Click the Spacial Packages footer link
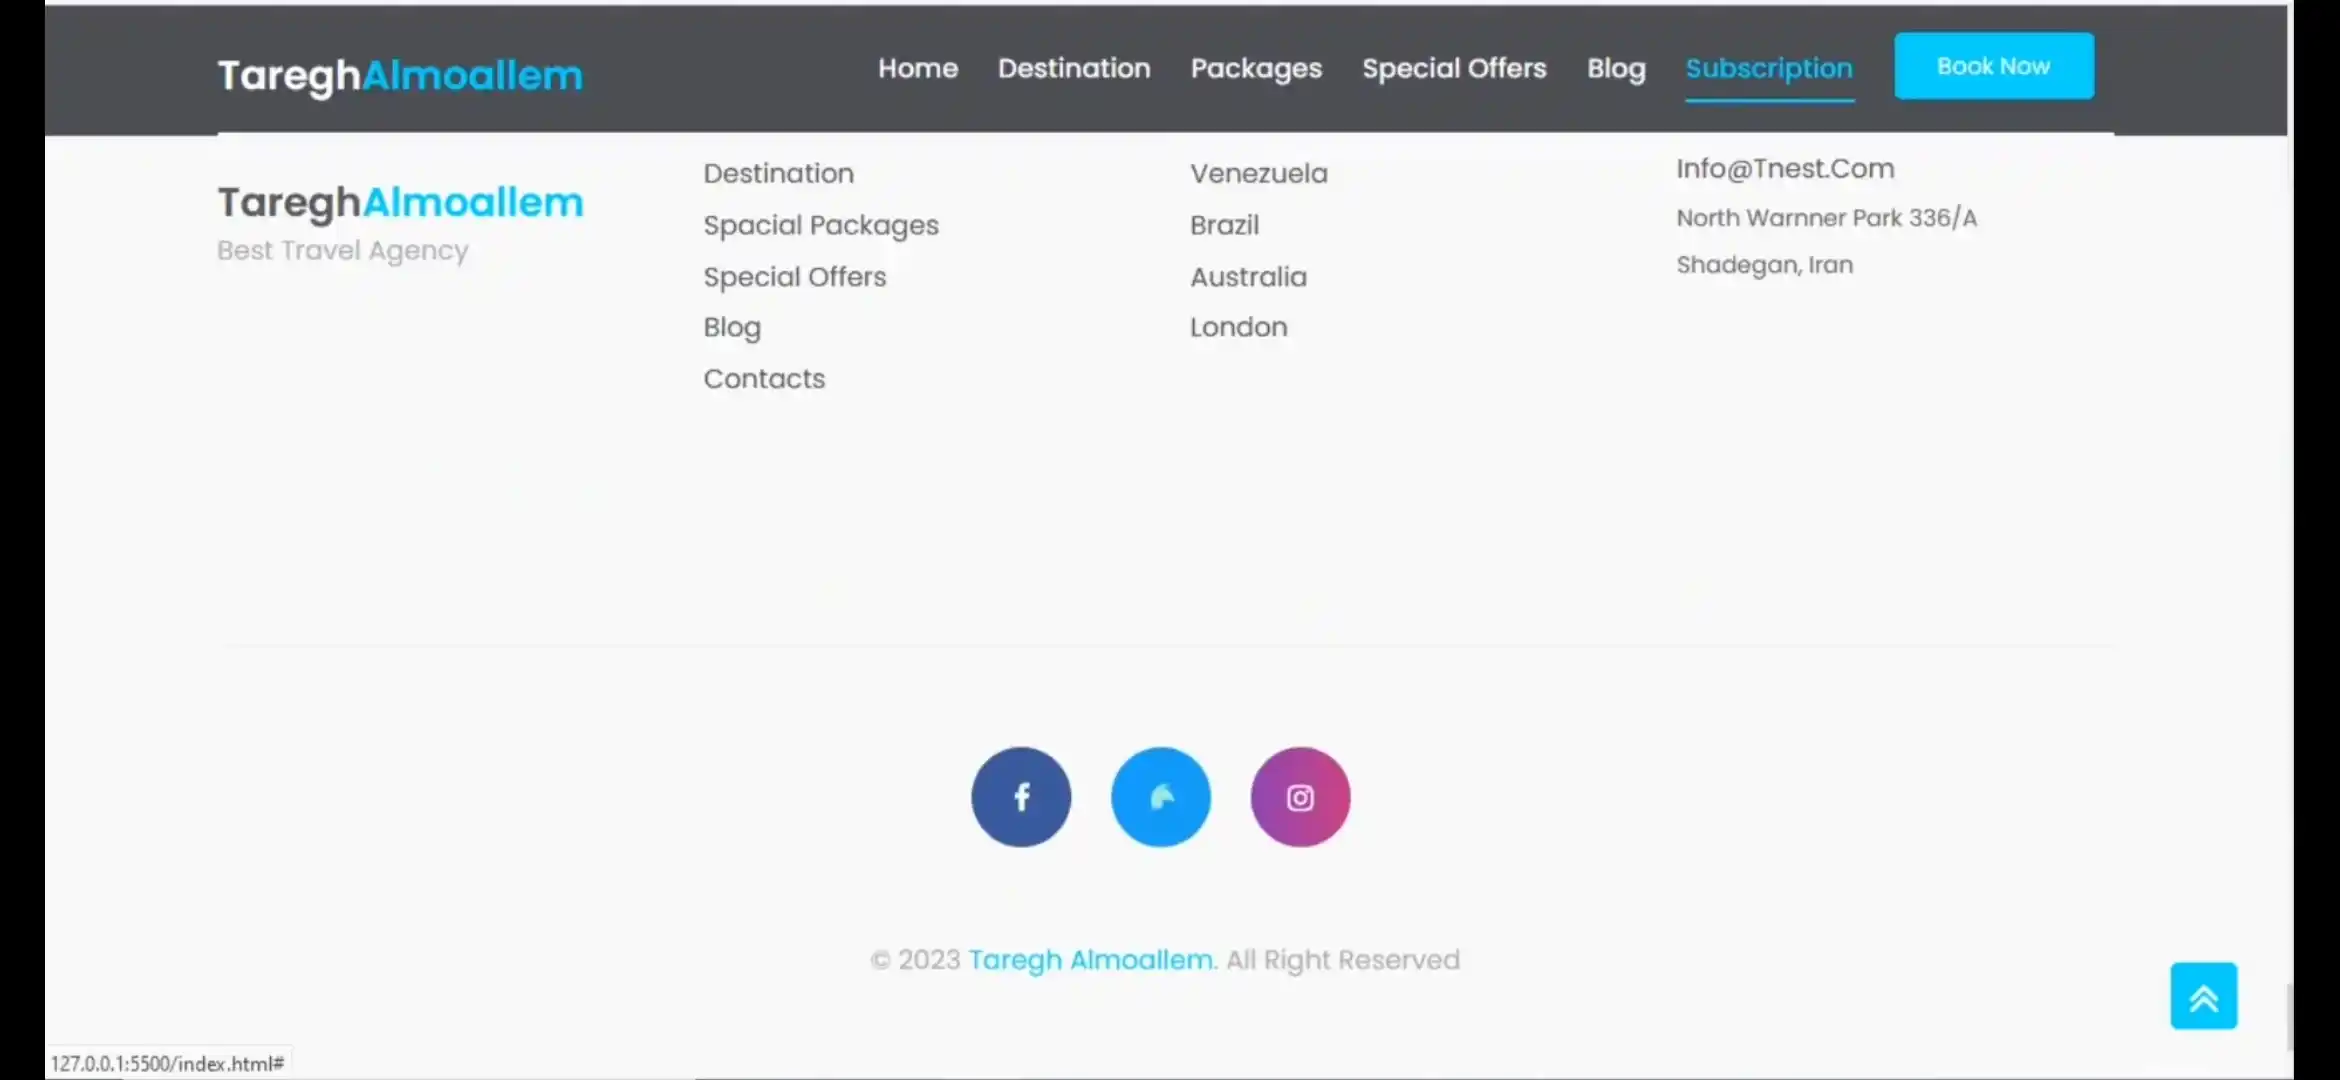This screenshot has height=1080, width=2340. pos(820,225)
